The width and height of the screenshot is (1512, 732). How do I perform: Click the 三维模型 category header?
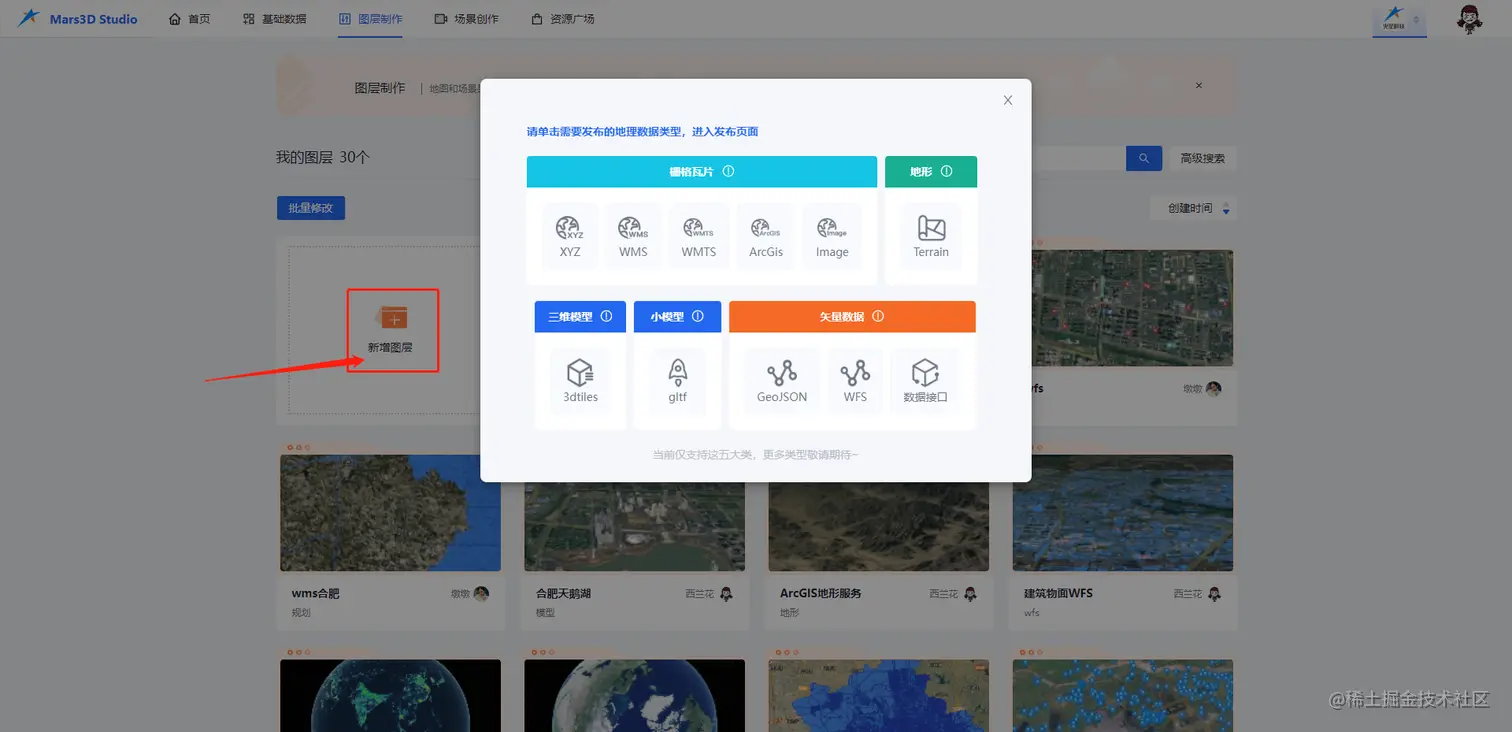tap(580, 316)
